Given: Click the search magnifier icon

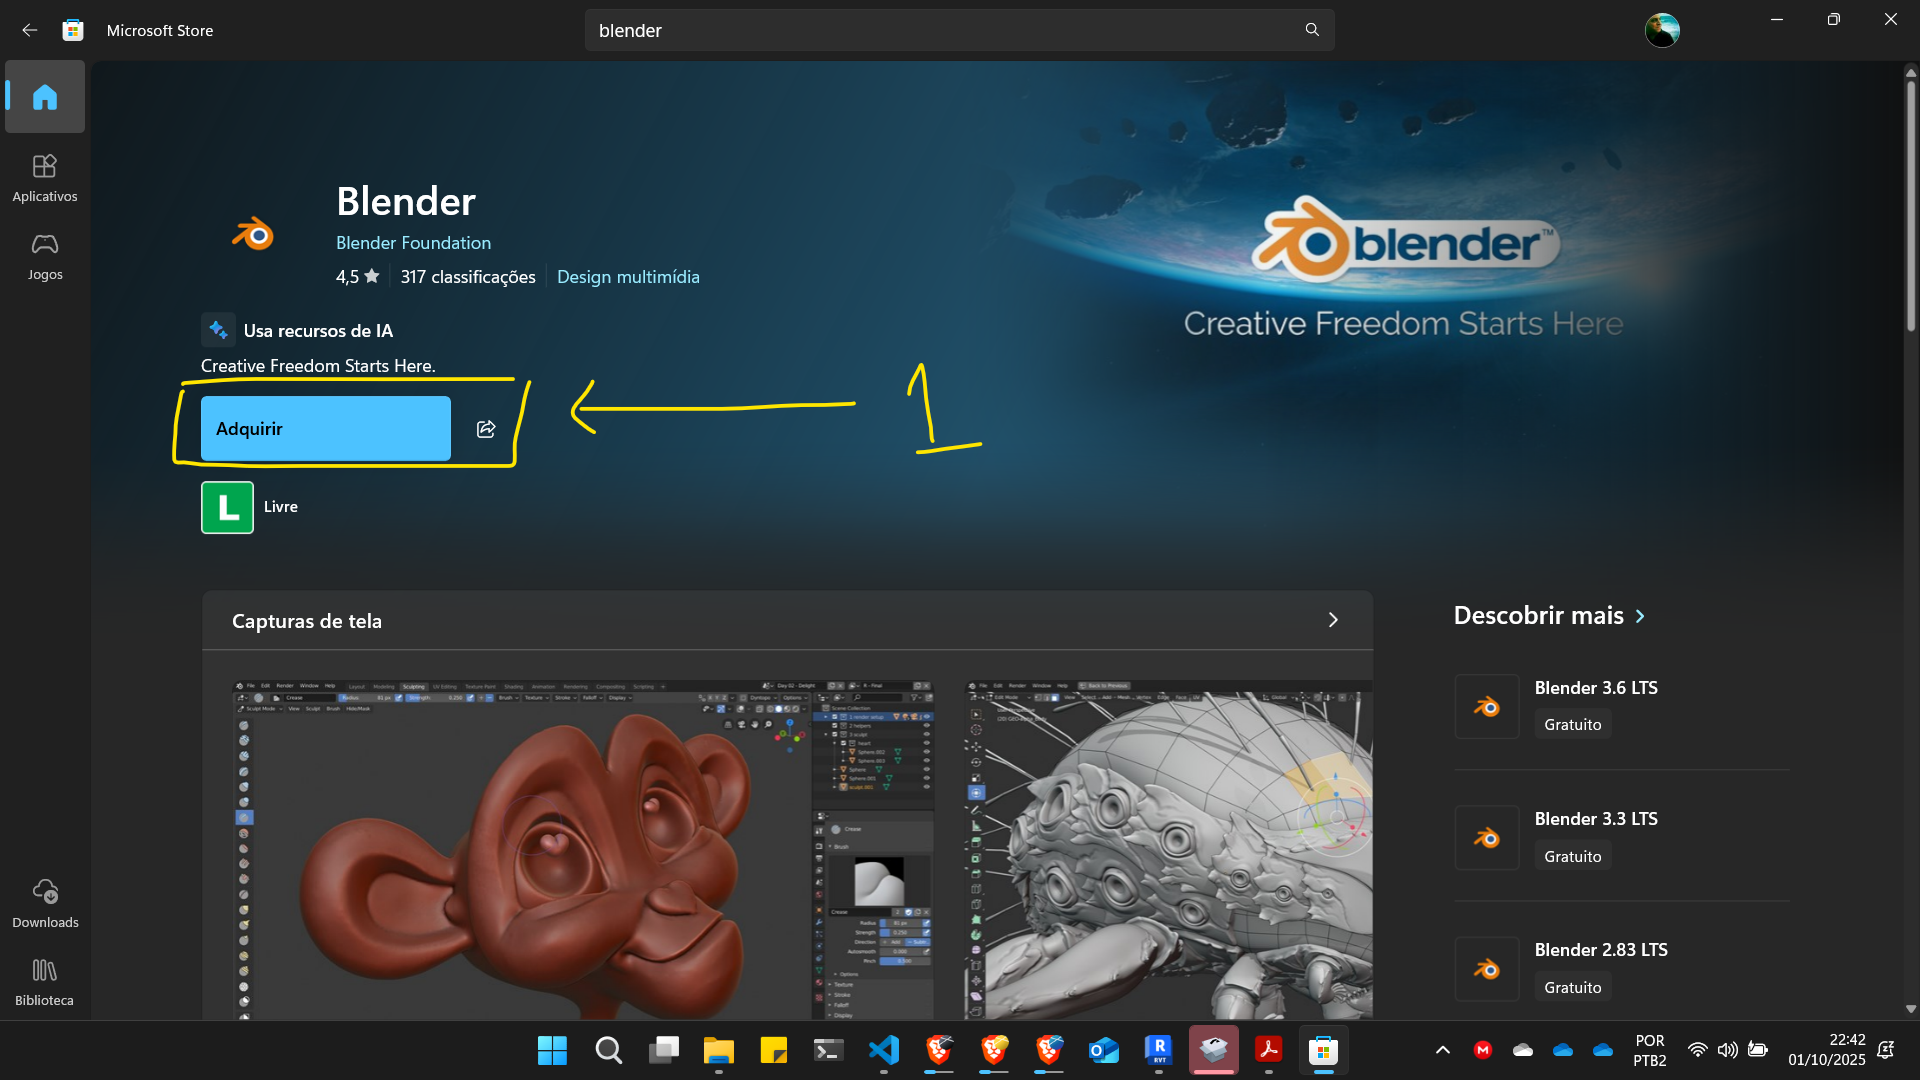Looking at the screenshot, I should pyautogui.click(x=1312, y=30).
